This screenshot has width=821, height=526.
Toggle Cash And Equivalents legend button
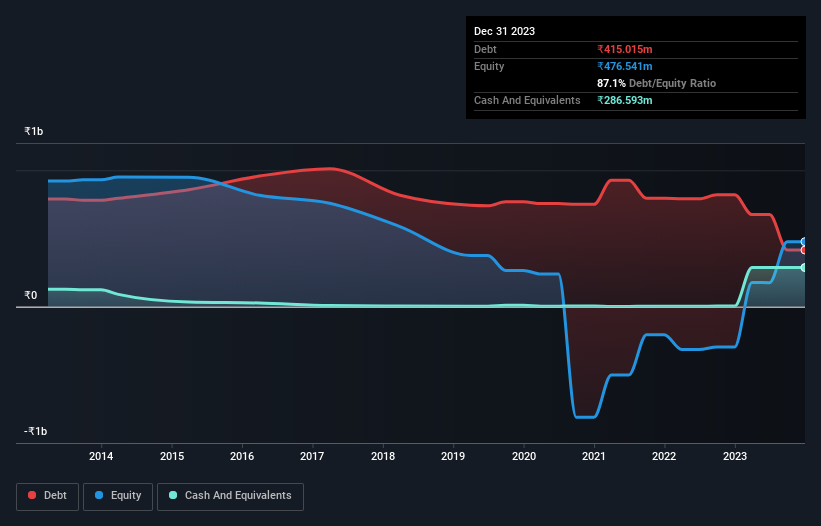point(230,496)
